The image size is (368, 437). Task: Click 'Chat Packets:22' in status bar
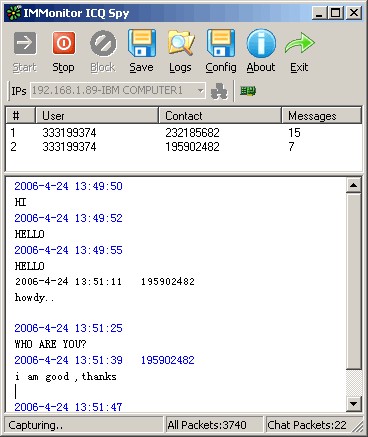(307, 425)
